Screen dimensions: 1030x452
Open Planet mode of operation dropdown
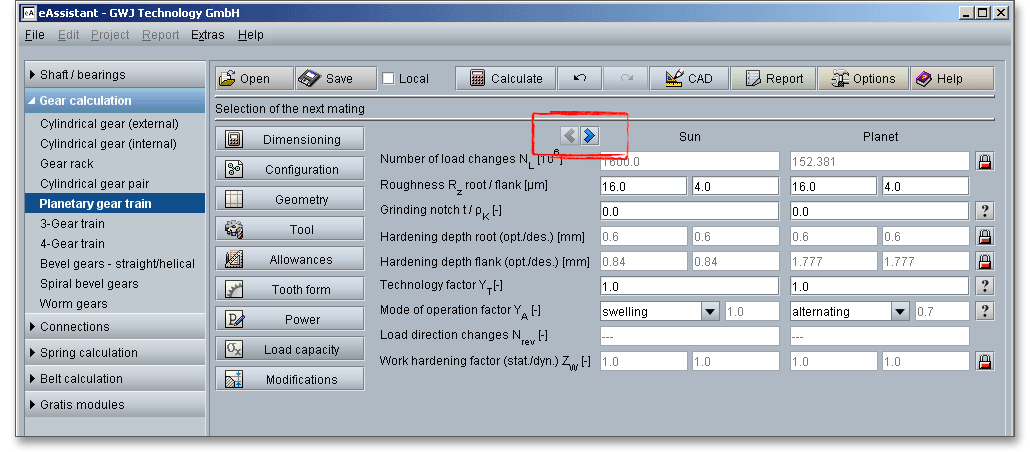[900, 311]
